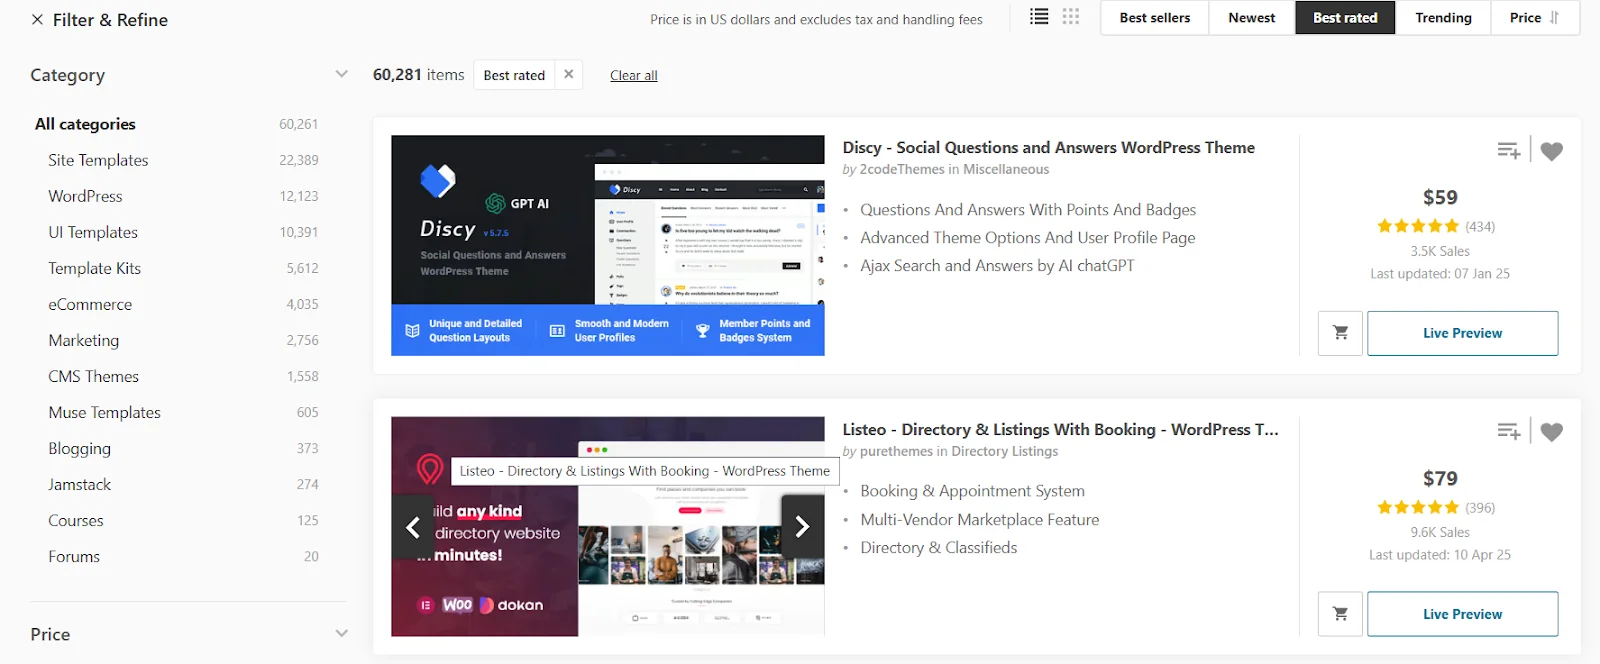Show next Listeo preview image
Viewport: 1600px width, 664px height.
coord(802,526)
